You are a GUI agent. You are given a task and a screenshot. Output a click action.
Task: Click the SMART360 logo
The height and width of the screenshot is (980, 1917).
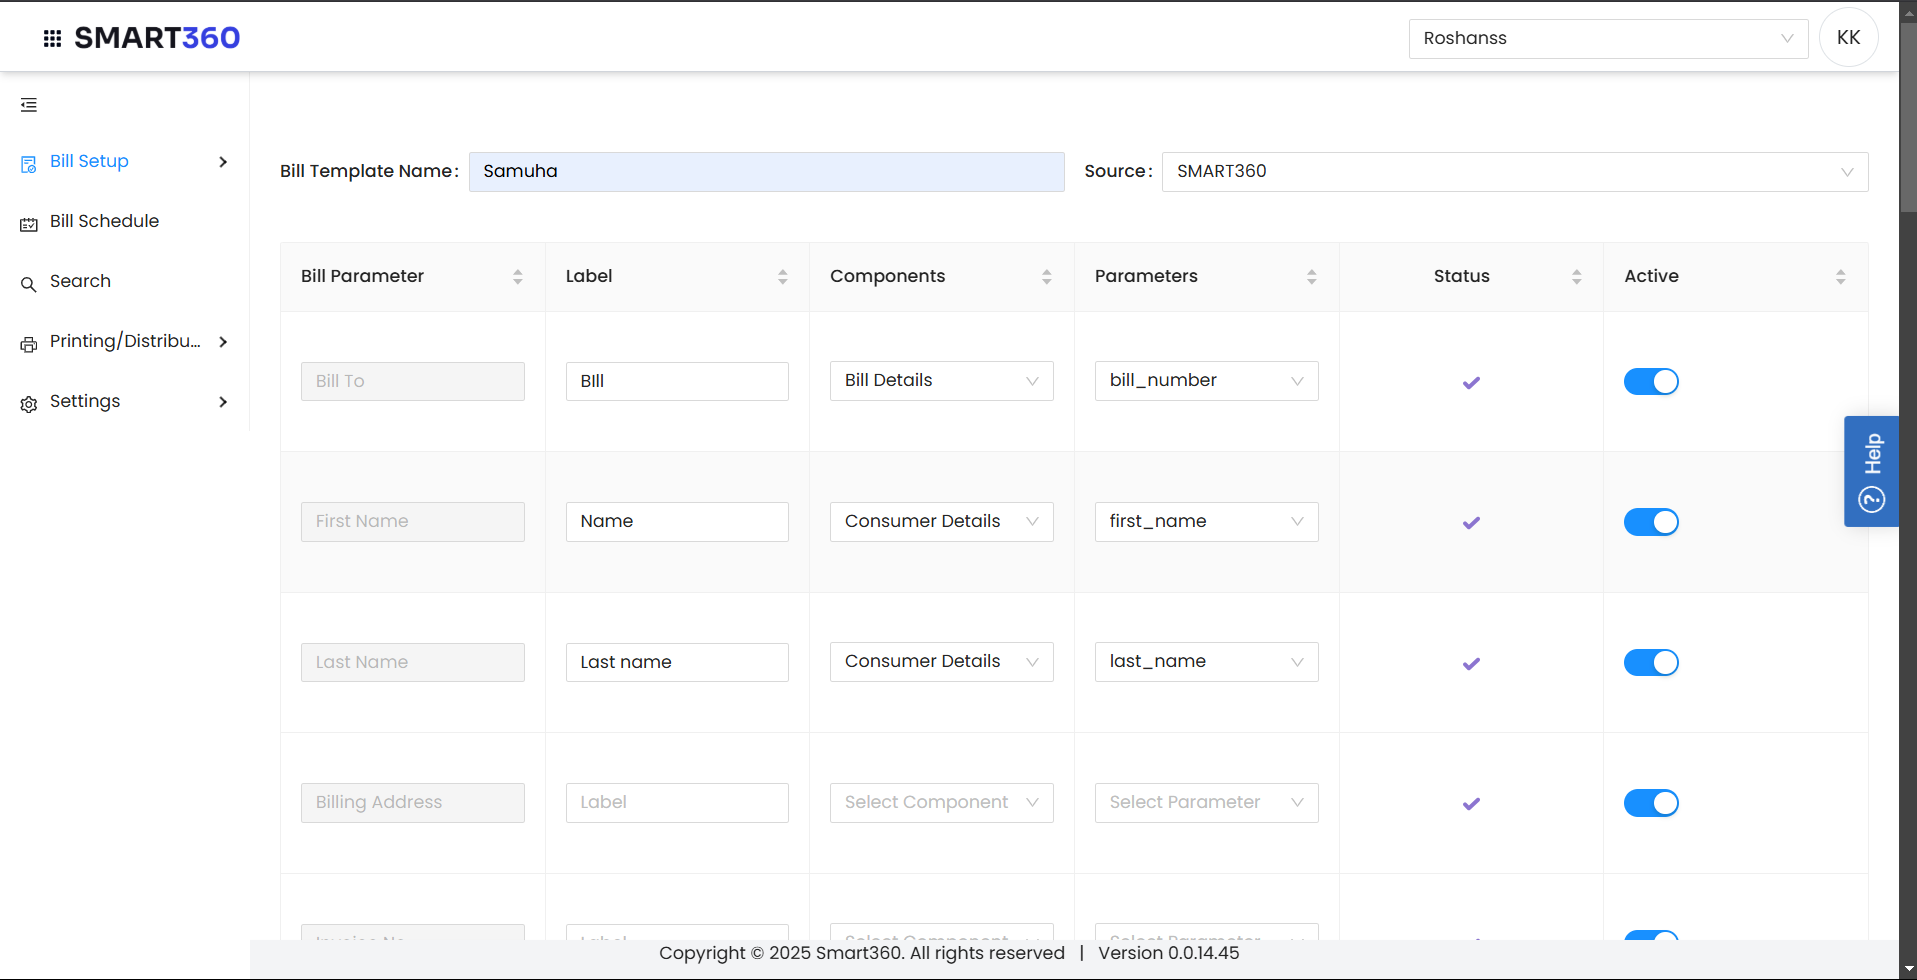(x=157, y=38)
